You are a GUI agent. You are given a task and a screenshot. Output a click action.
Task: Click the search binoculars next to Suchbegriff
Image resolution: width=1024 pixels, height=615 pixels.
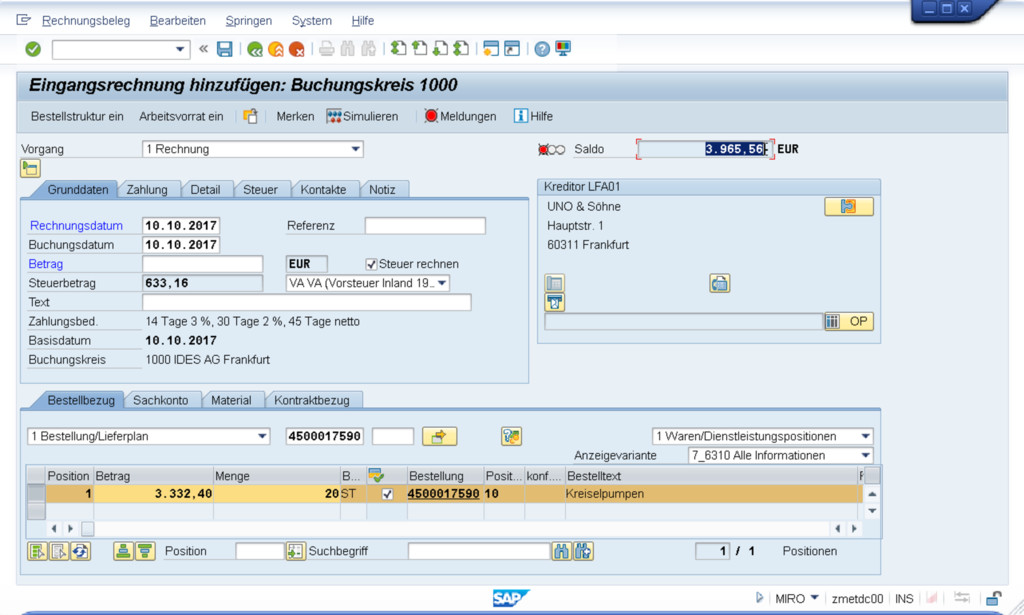click(x=562, y=551)
